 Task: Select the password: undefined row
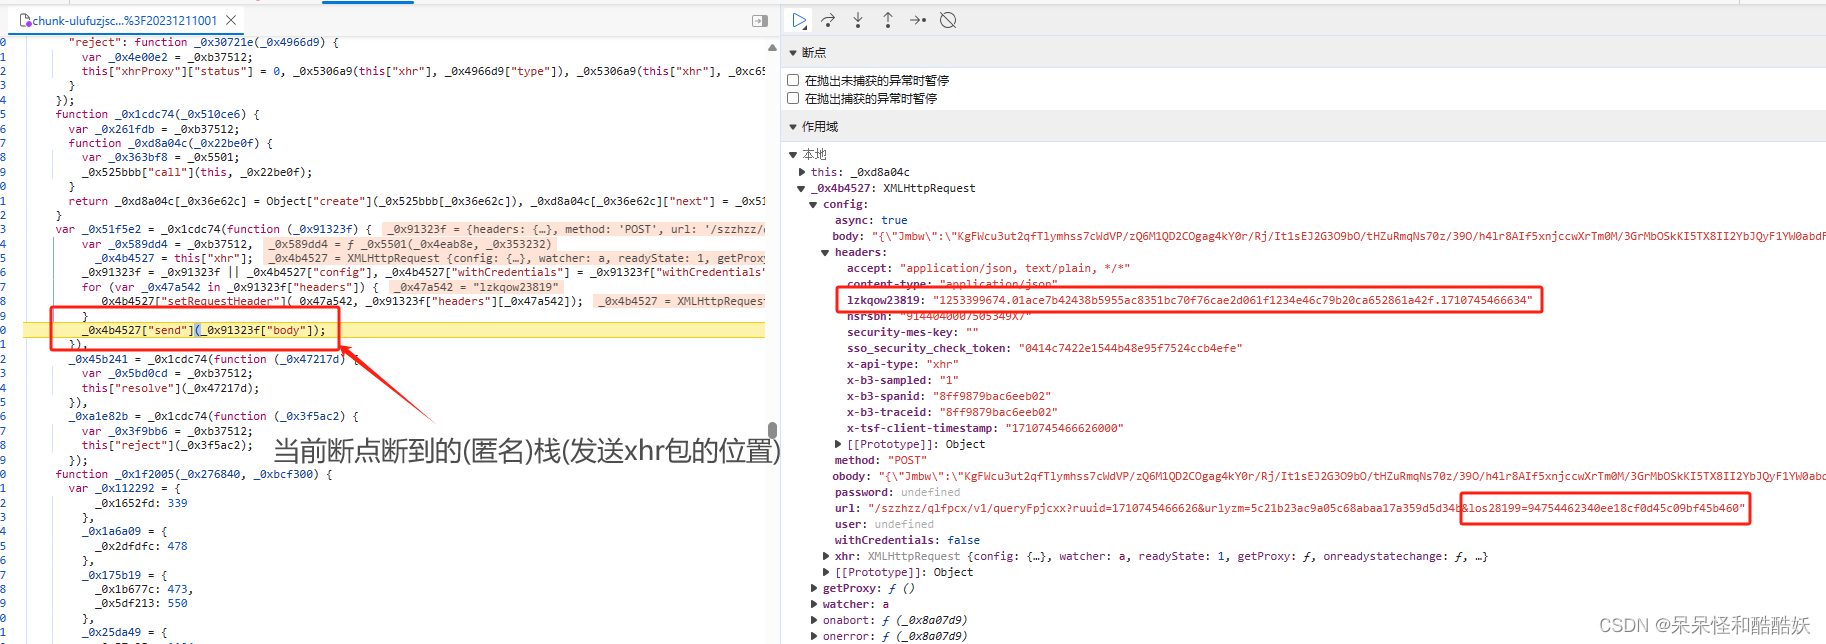pos(897,492)
